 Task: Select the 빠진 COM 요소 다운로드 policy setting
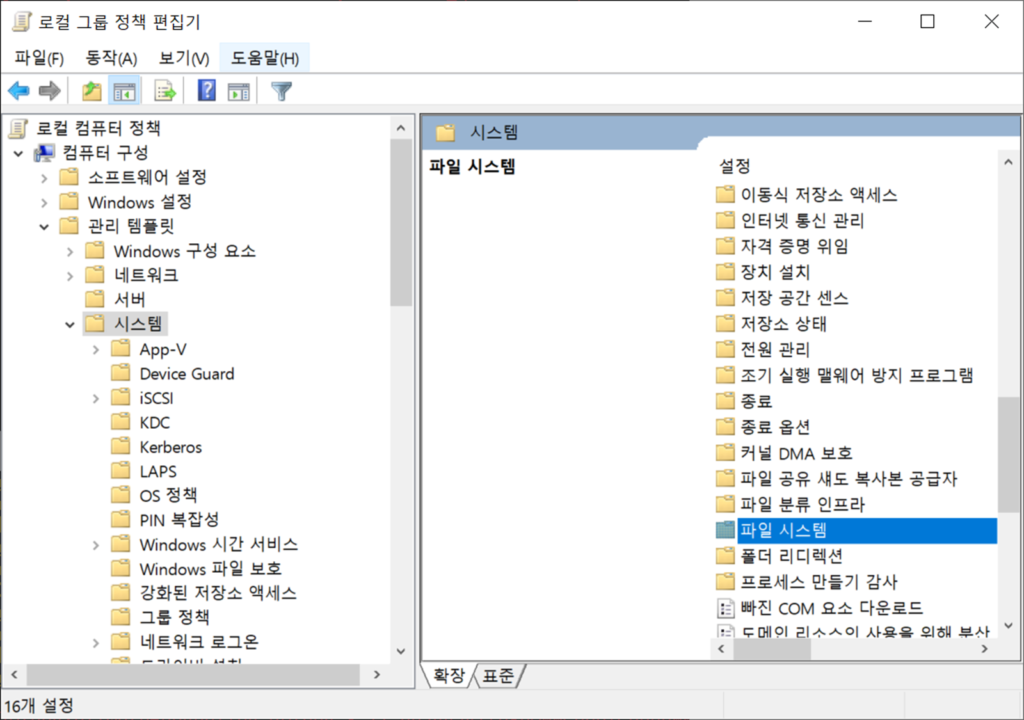pos(832,608)
